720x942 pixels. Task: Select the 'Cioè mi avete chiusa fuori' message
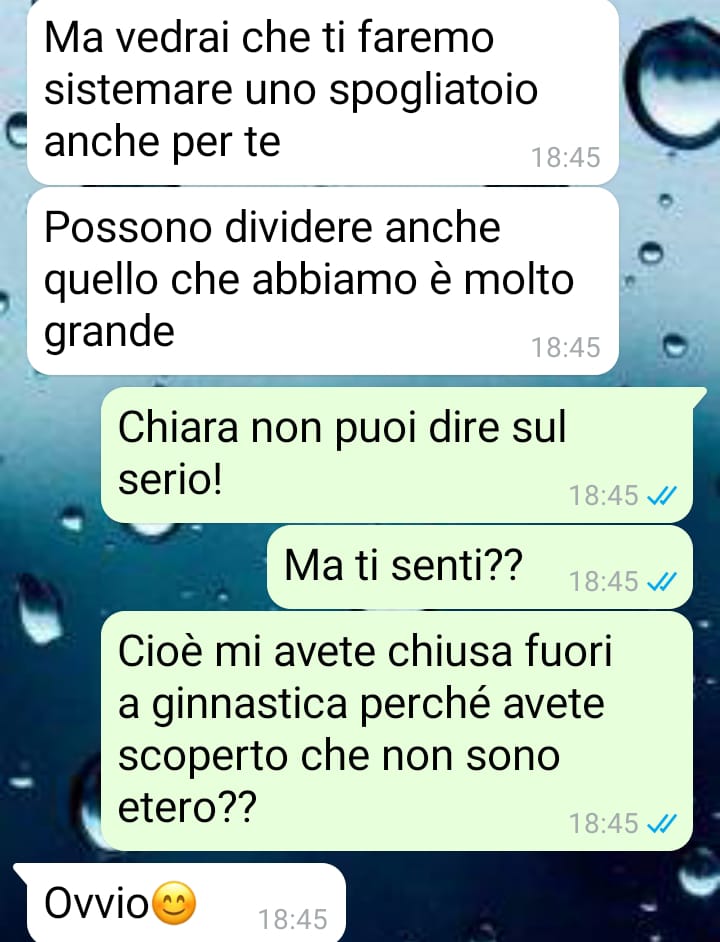point(397,731)
